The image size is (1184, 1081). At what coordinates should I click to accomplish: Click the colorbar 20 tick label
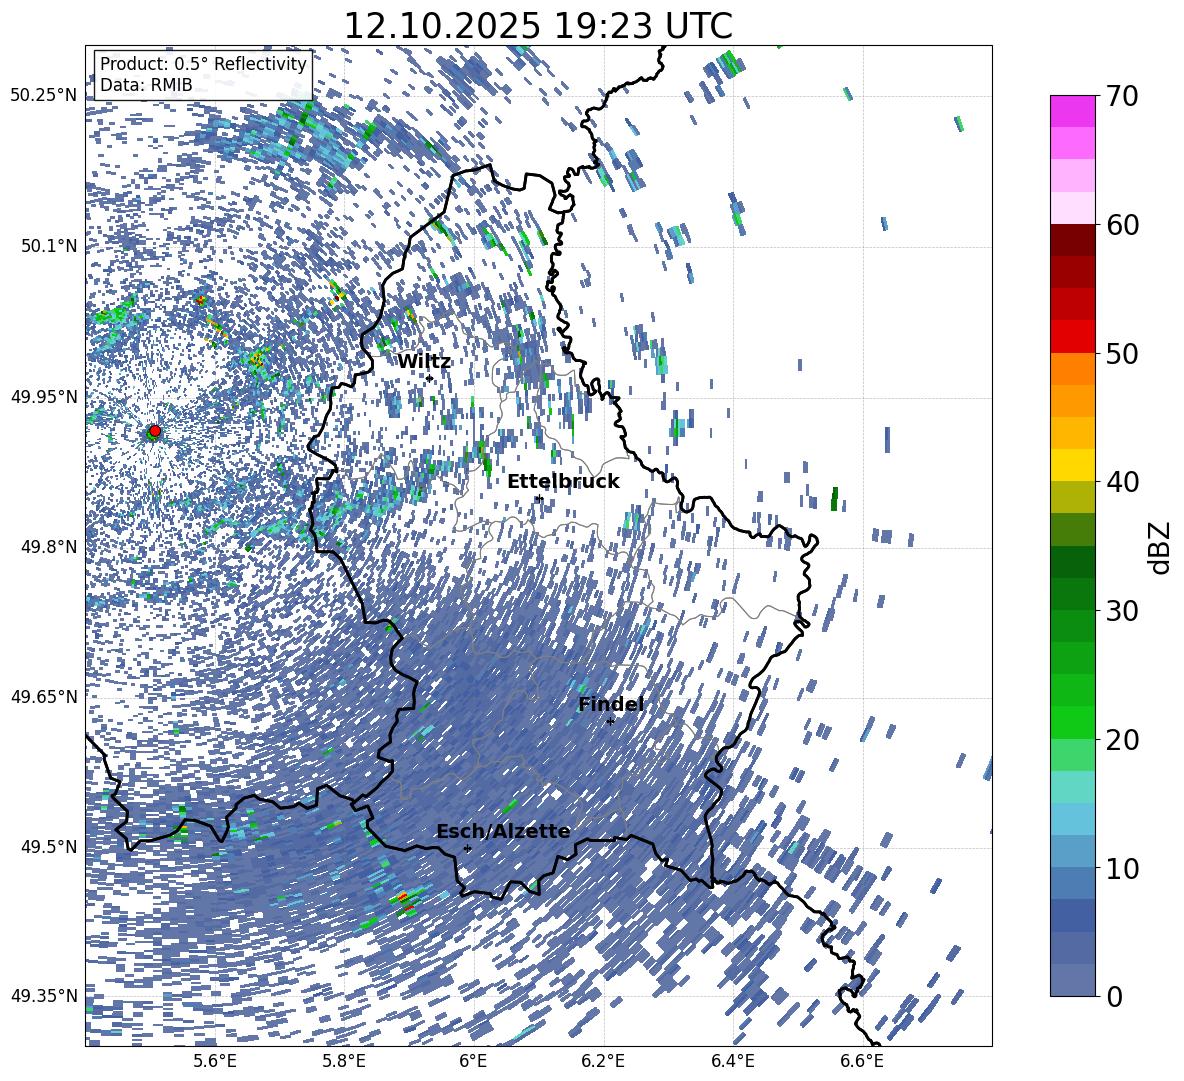[1122, 740]
